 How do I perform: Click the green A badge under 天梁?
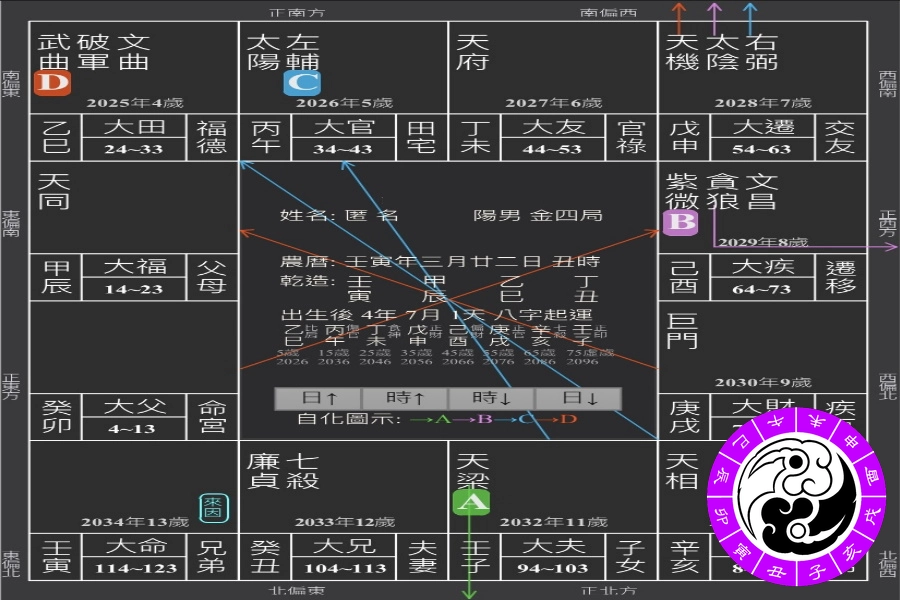(472, 503)
